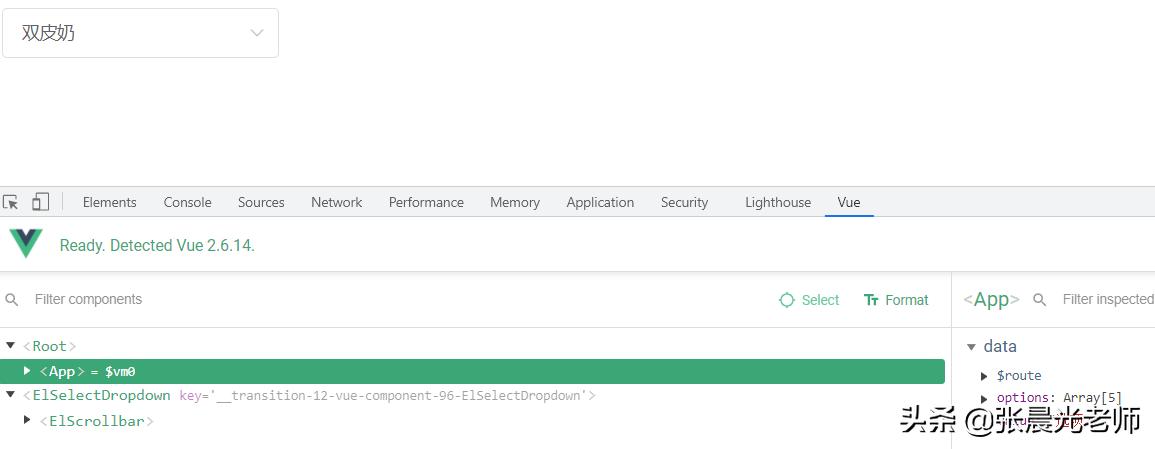Screen dimensions: 1155x449
Task: Open the Network tab
Action: click(336, 202)
